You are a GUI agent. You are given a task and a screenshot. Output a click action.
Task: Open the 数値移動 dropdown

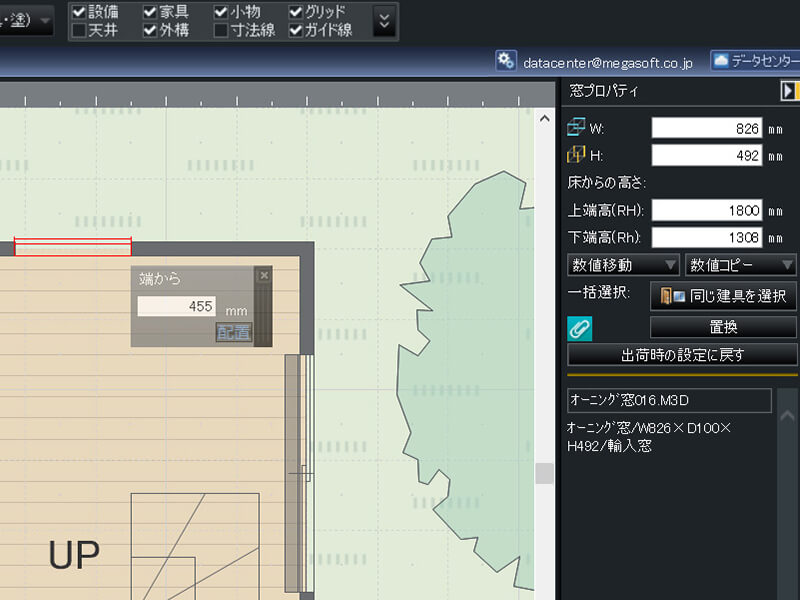click(x=623, y=265)
